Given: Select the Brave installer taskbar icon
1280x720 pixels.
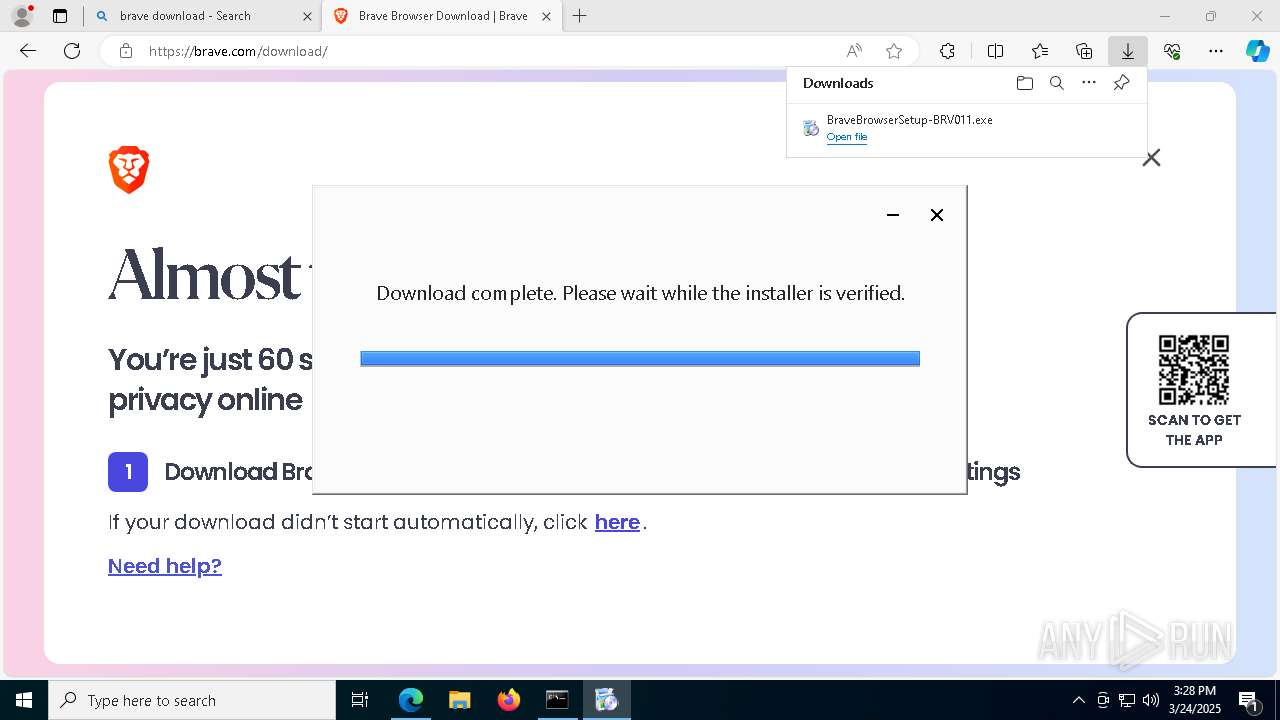Looking at the screenshot, I should [x=606, y=700].
